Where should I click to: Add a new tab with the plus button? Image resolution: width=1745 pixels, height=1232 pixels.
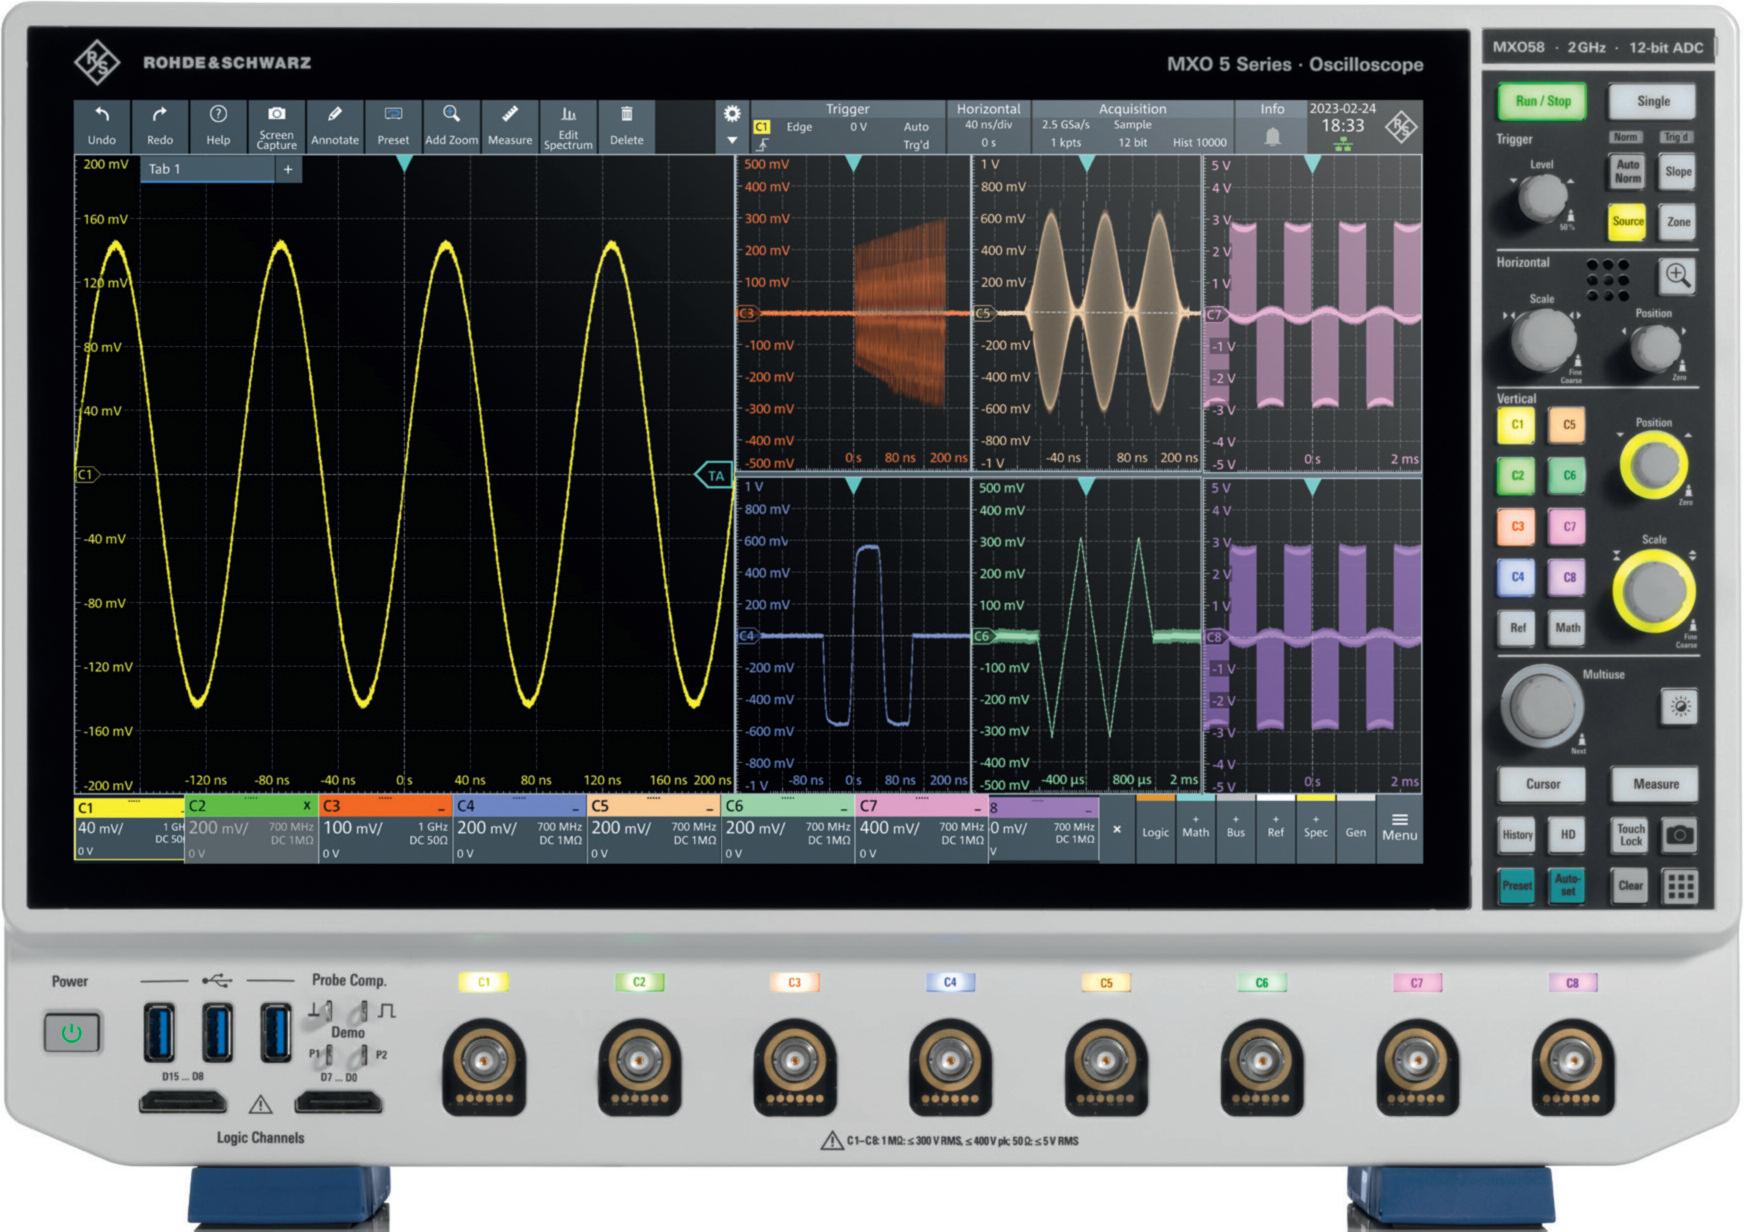pos(288,169)
